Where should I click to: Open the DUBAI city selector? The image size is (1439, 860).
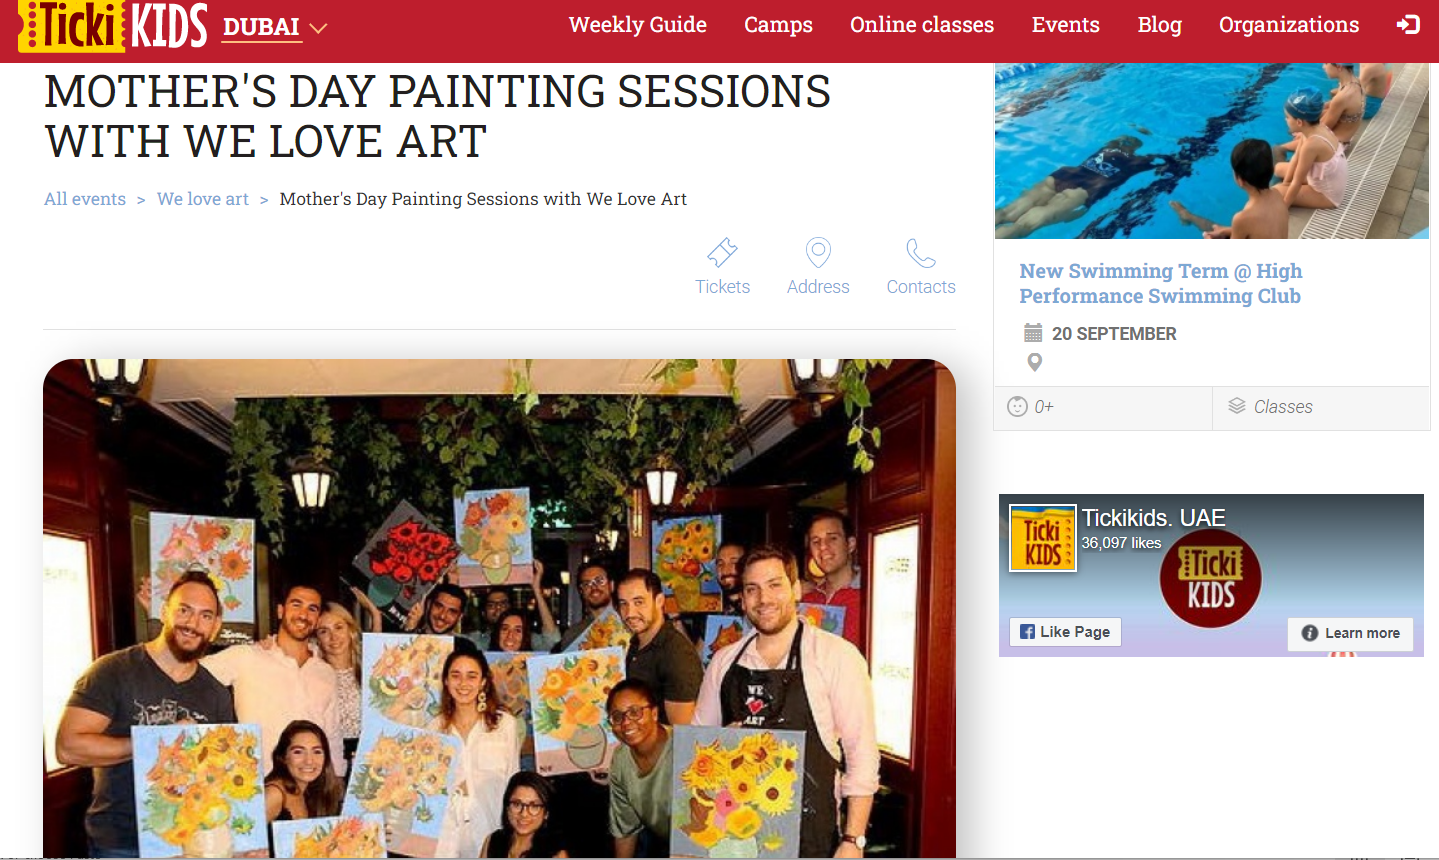261,27
